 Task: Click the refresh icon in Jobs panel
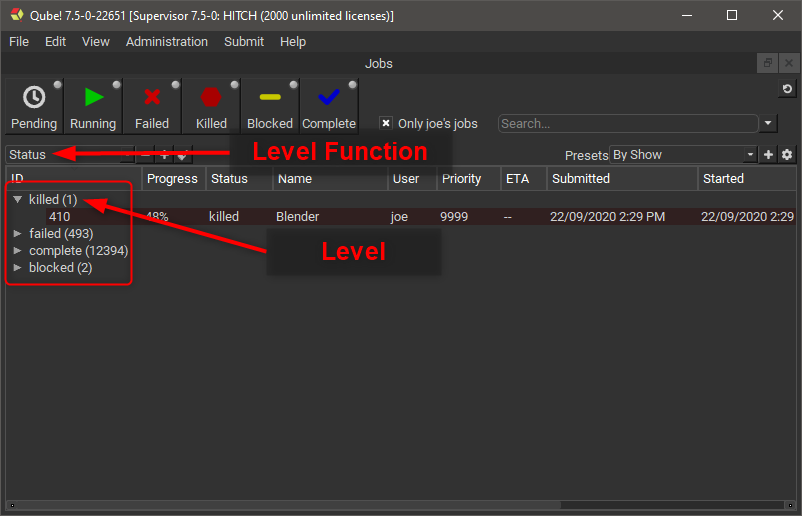[787, 90]
